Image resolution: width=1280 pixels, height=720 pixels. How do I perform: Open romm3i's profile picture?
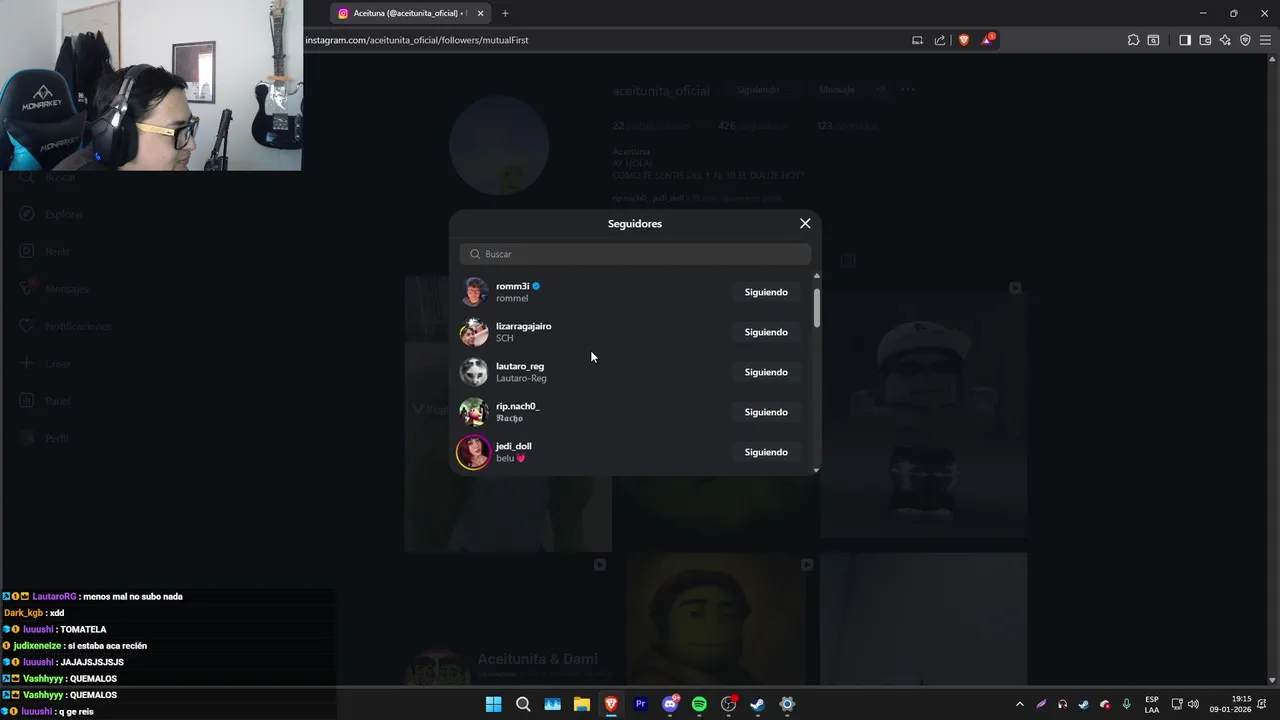tap(474, 292)
